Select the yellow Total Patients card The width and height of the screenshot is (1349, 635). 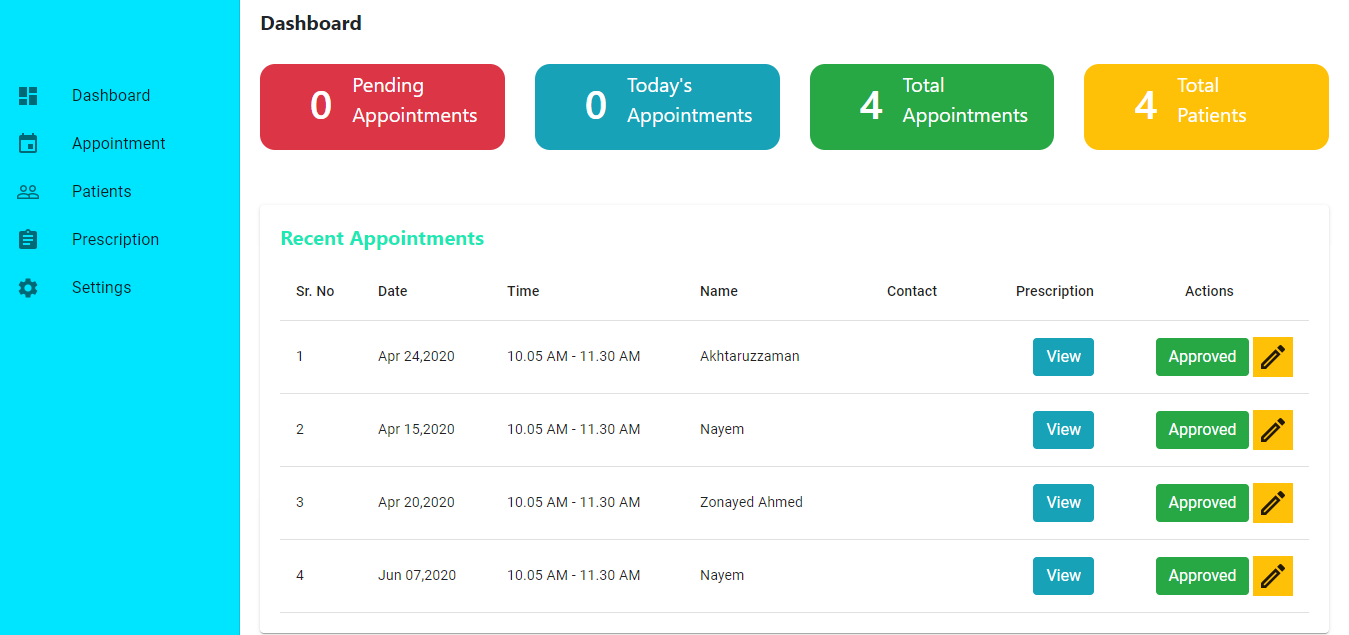pos(1206,107)
